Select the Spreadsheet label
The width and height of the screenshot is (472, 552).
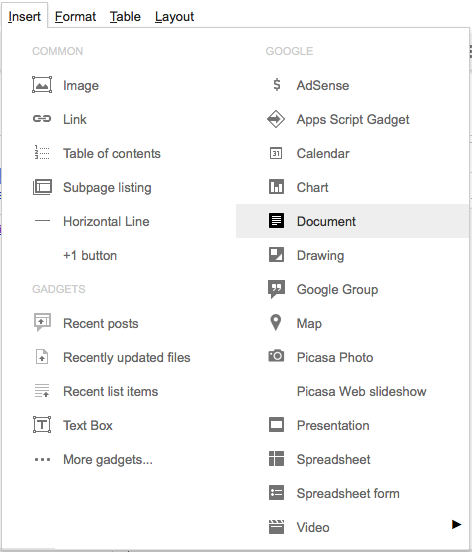[333, 460]
